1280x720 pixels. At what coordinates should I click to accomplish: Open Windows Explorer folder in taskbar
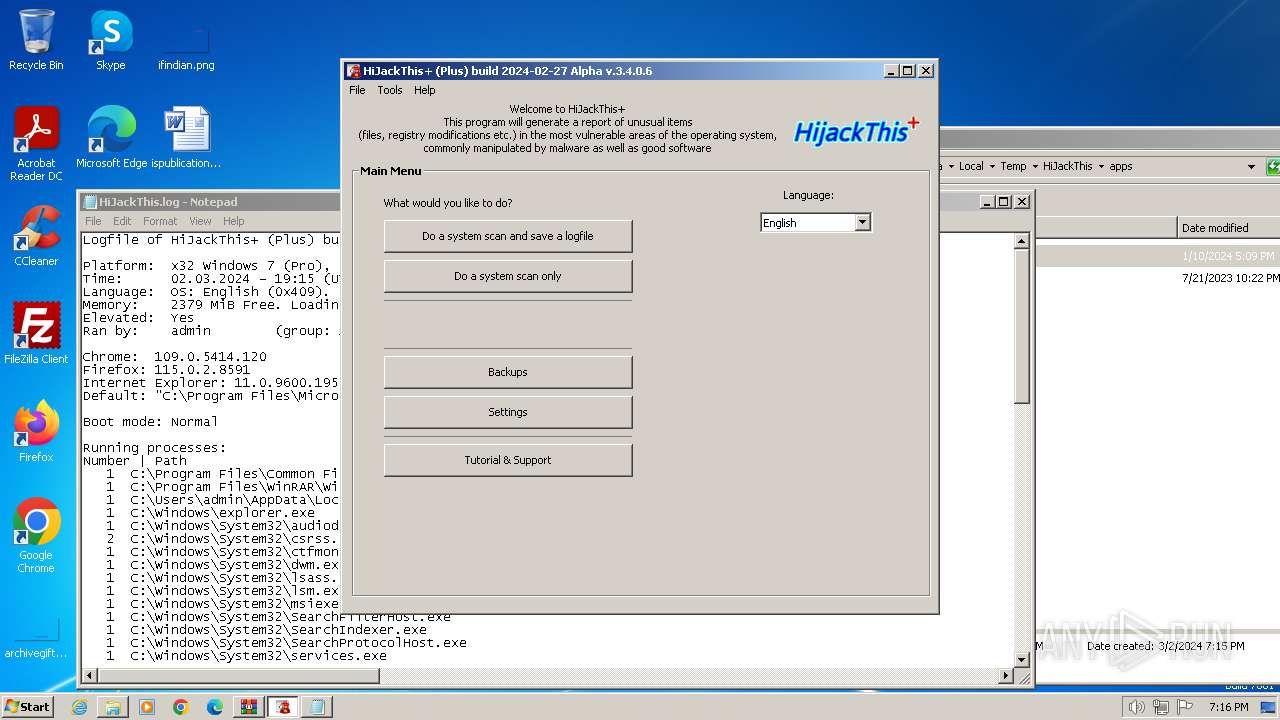(x=113, y=707)
